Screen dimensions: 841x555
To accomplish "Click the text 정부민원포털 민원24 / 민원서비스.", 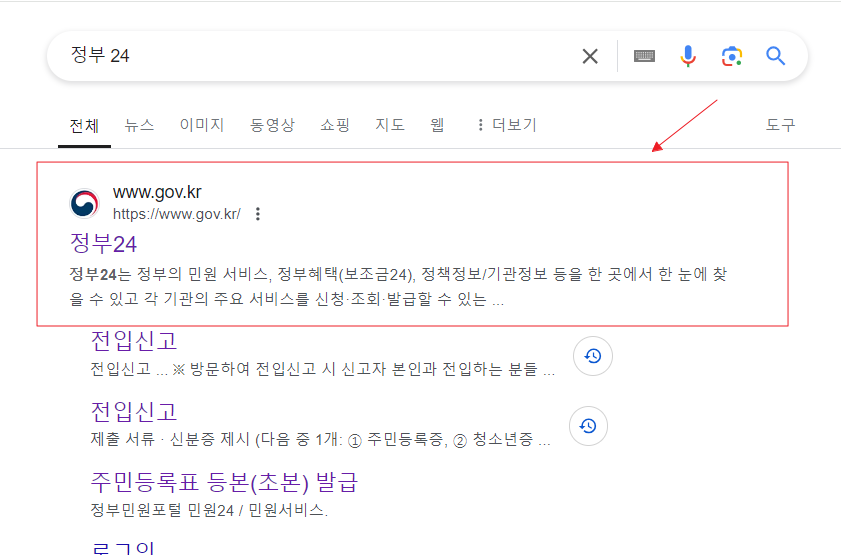I will pos(209,510).
